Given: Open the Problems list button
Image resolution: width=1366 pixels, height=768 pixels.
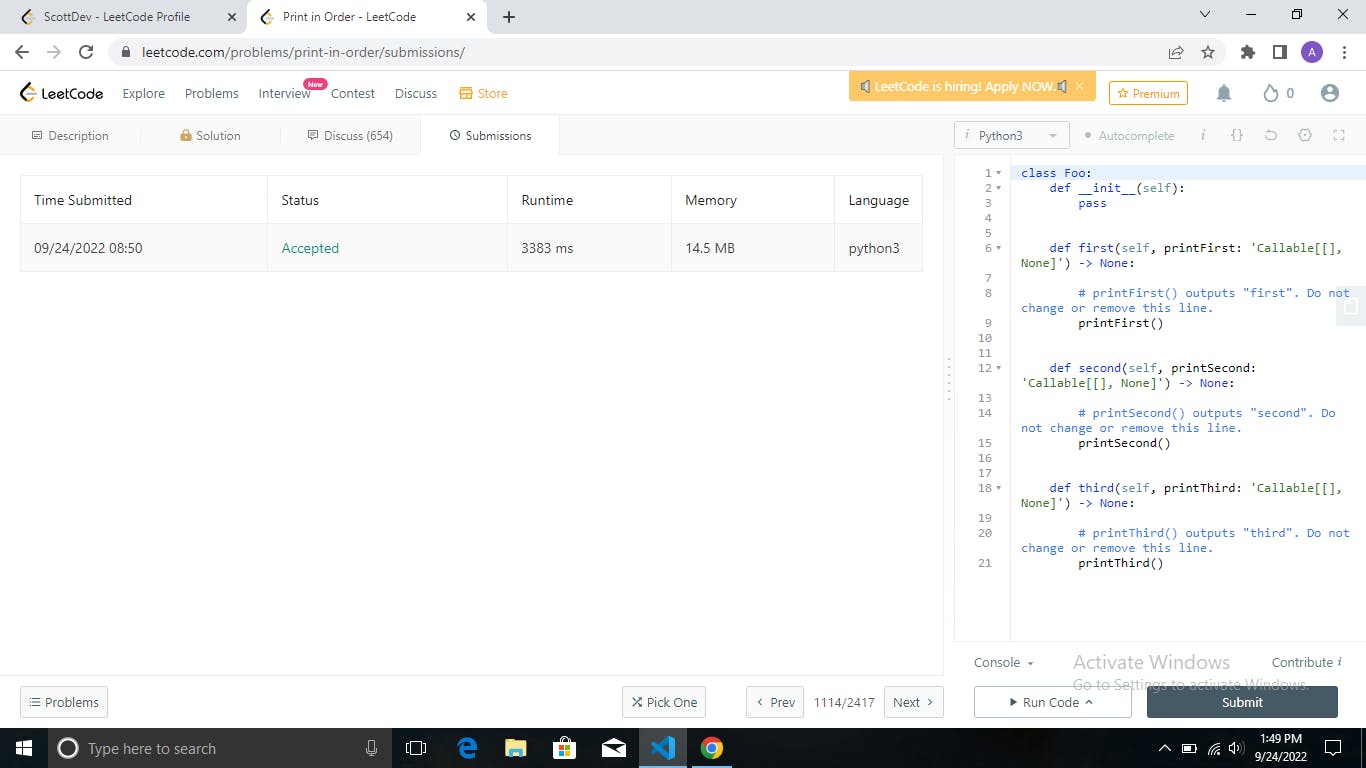Looking at the screenshot, I should click(x=64, y=702).
